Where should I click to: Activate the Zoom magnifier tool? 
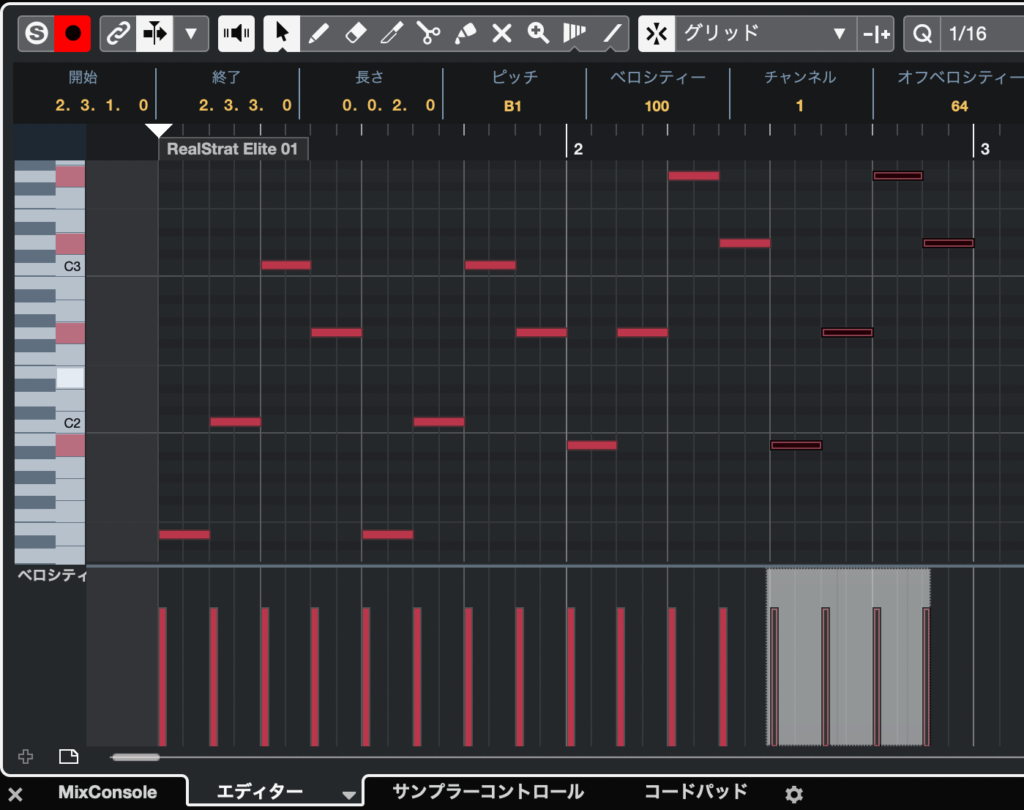(539, 34)
